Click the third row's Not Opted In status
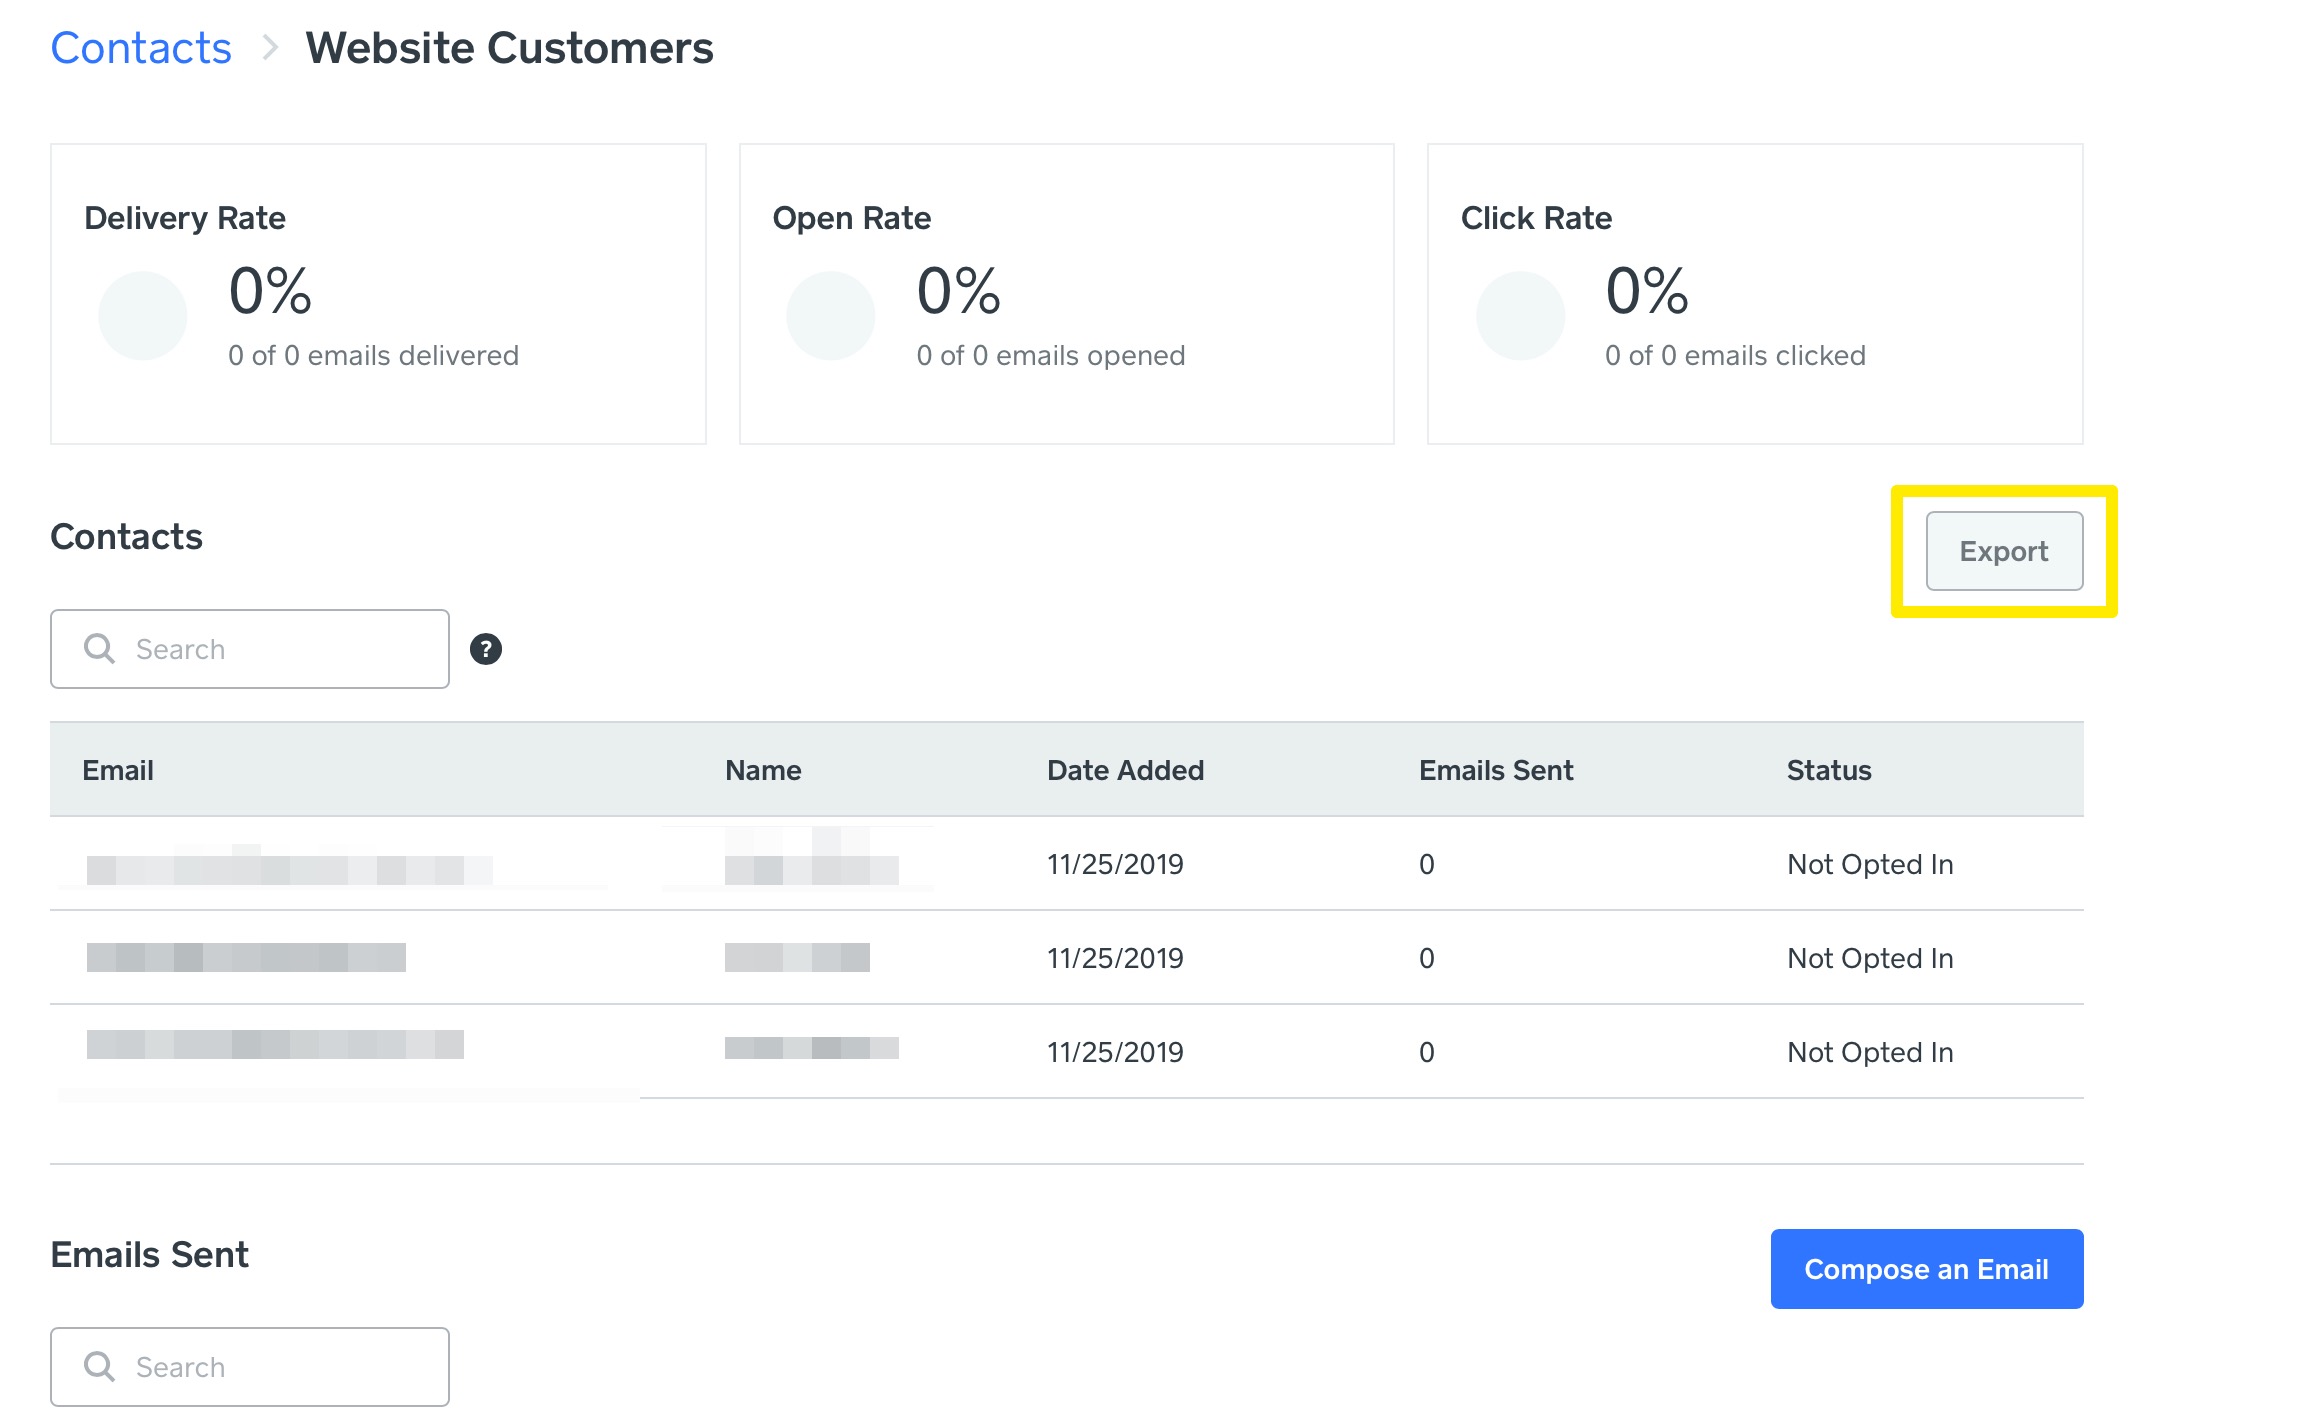The height and width of the screenshot is (1425, 2320). click(1870, 1052)
